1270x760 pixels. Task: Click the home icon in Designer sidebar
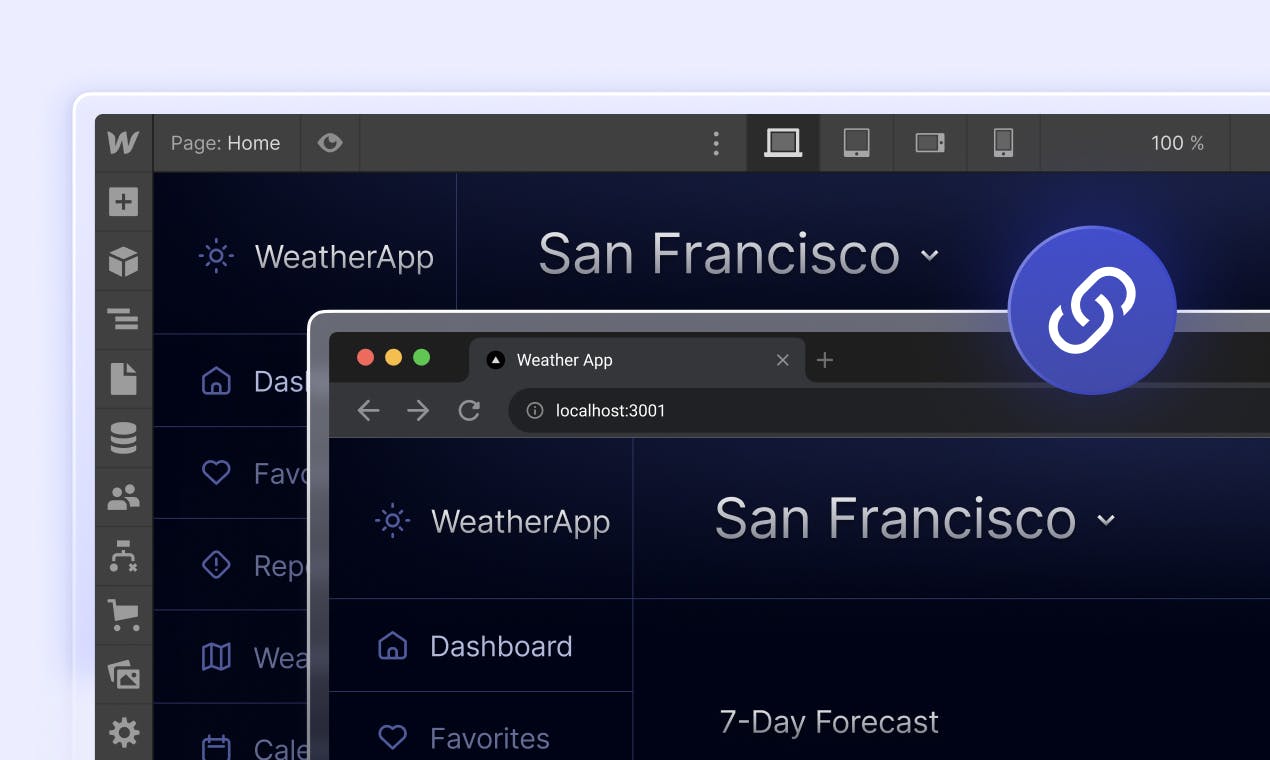coord(216,381)
